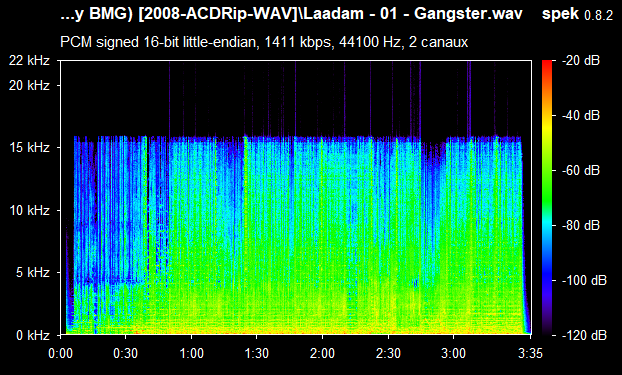The width and height of the screenshot is (622, 375).
Task: Click the 20 kHz frequency axis label
Action: (x=30, y=85)
